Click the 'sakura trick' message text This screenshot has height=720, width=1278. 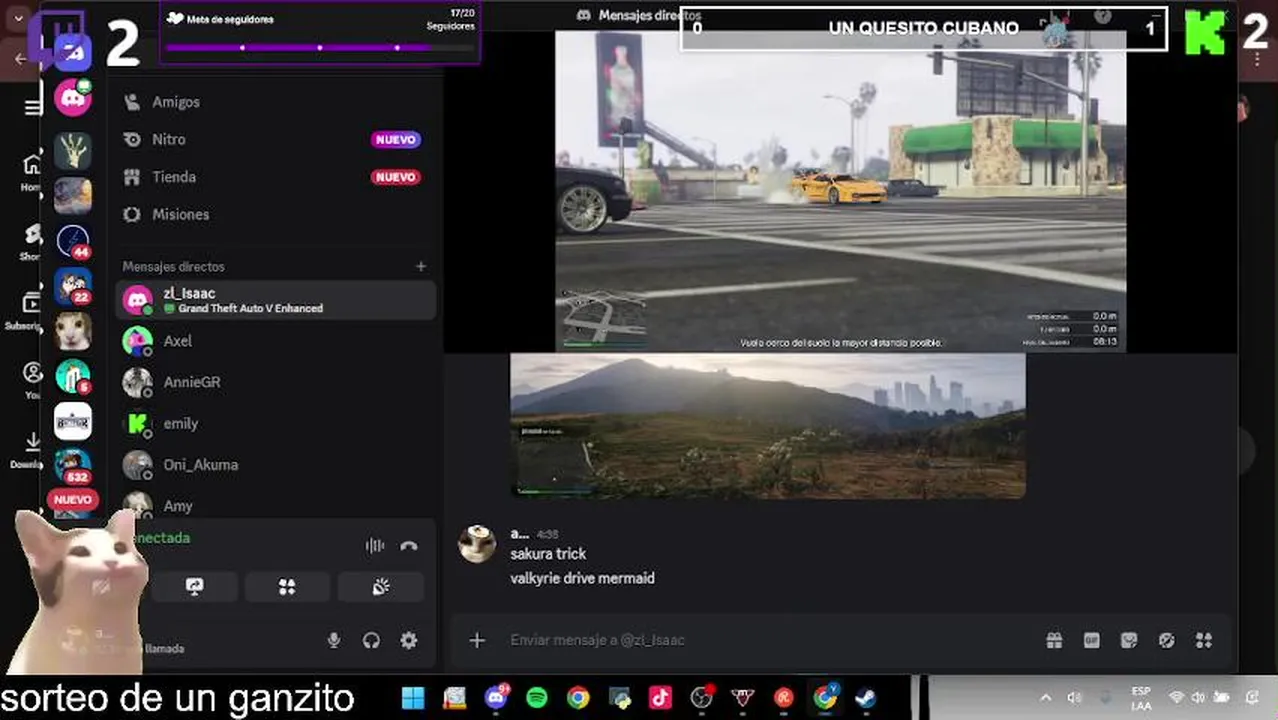pos(548,554)
